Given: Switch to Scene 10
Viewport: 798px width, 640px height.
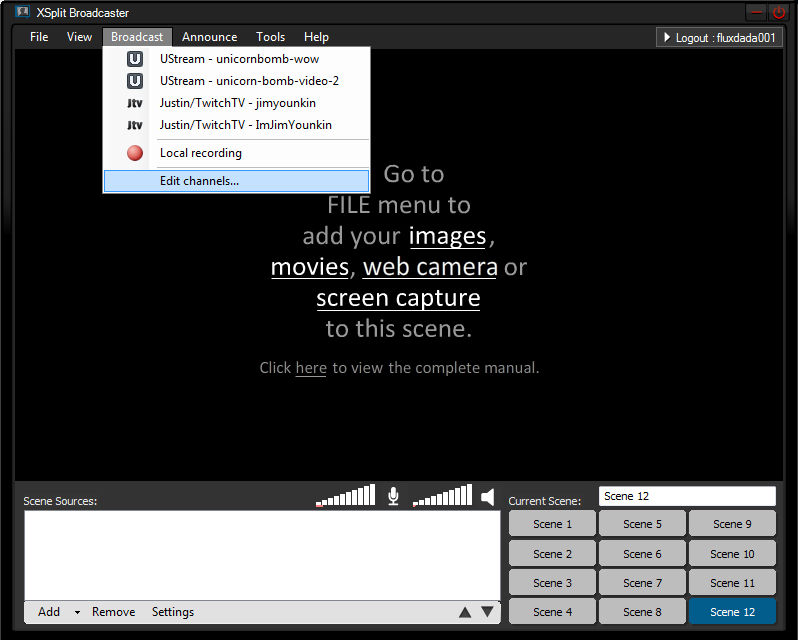Looking at the screenshot, I should tap(732, 554).
